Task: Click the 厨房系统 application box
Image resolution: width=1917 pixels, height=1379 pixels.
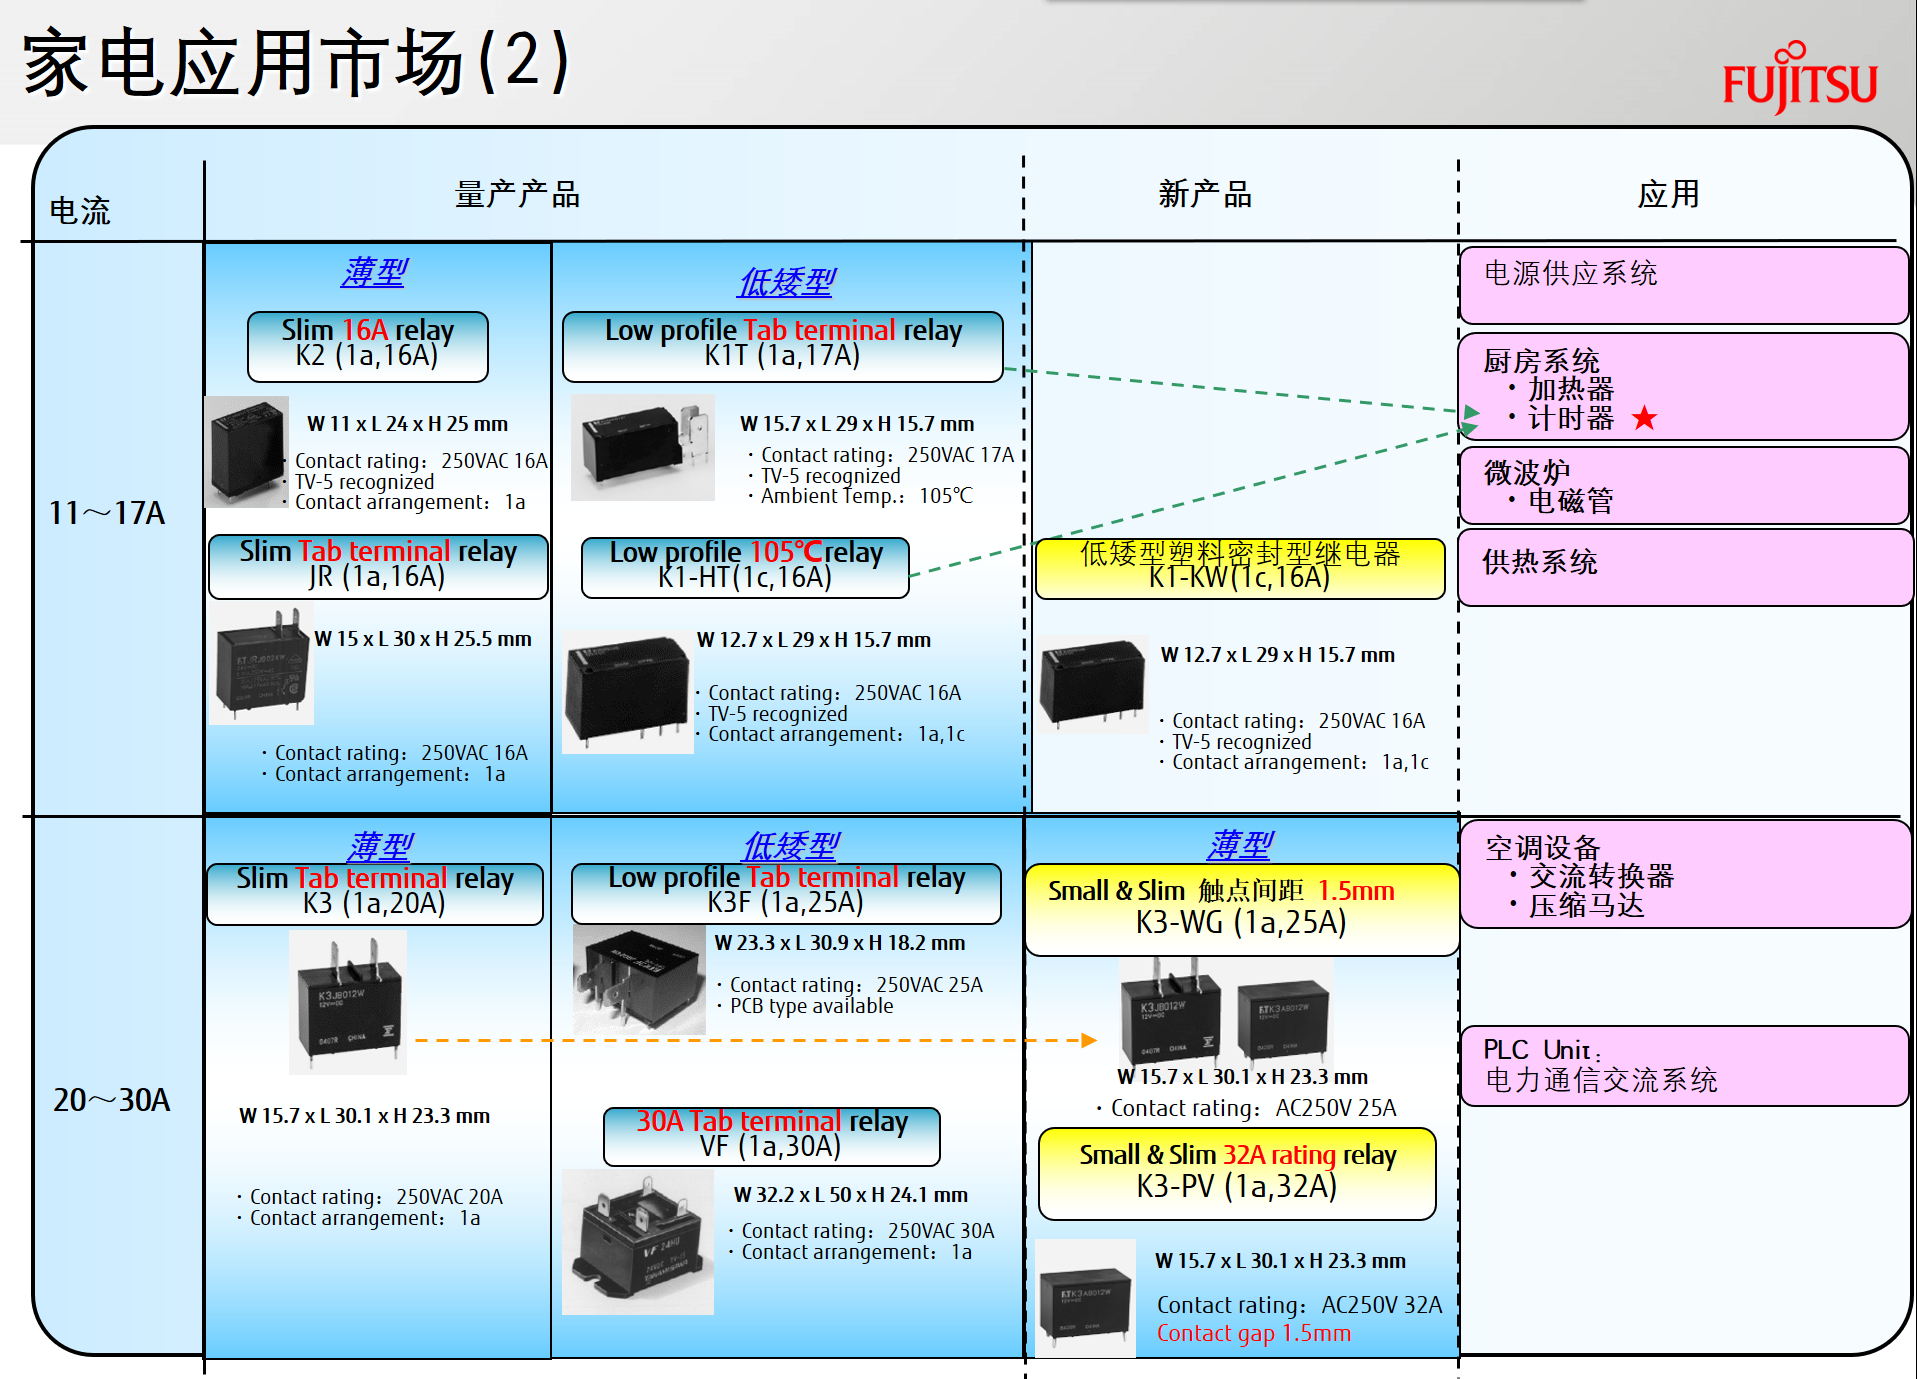Action: 1685,387
